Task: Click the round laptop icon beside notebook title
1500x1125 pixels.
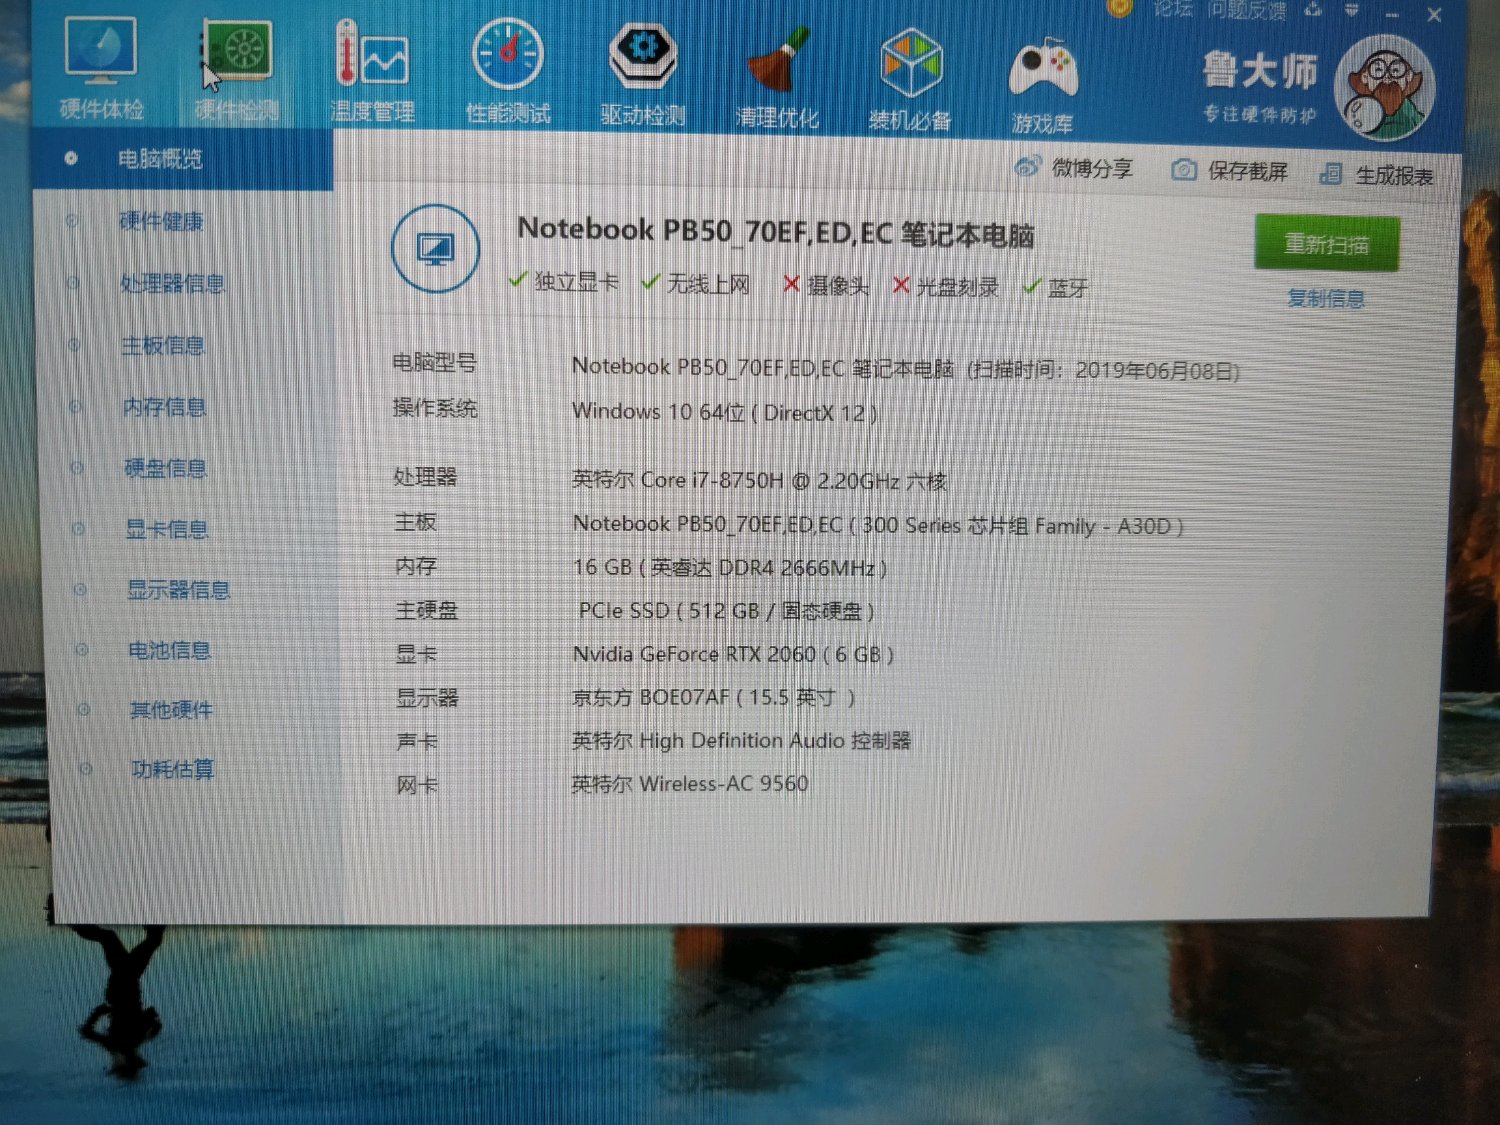Action: tap(435, 248)
